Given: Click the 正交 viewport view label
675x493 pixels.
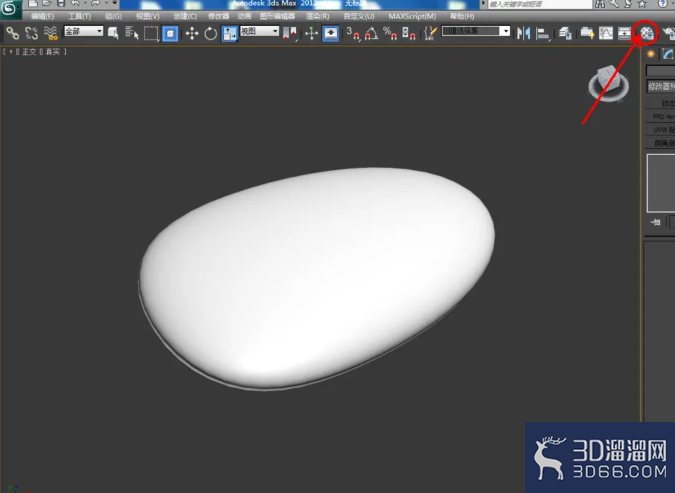Looking at the screenshot, I should click(29, 52).
